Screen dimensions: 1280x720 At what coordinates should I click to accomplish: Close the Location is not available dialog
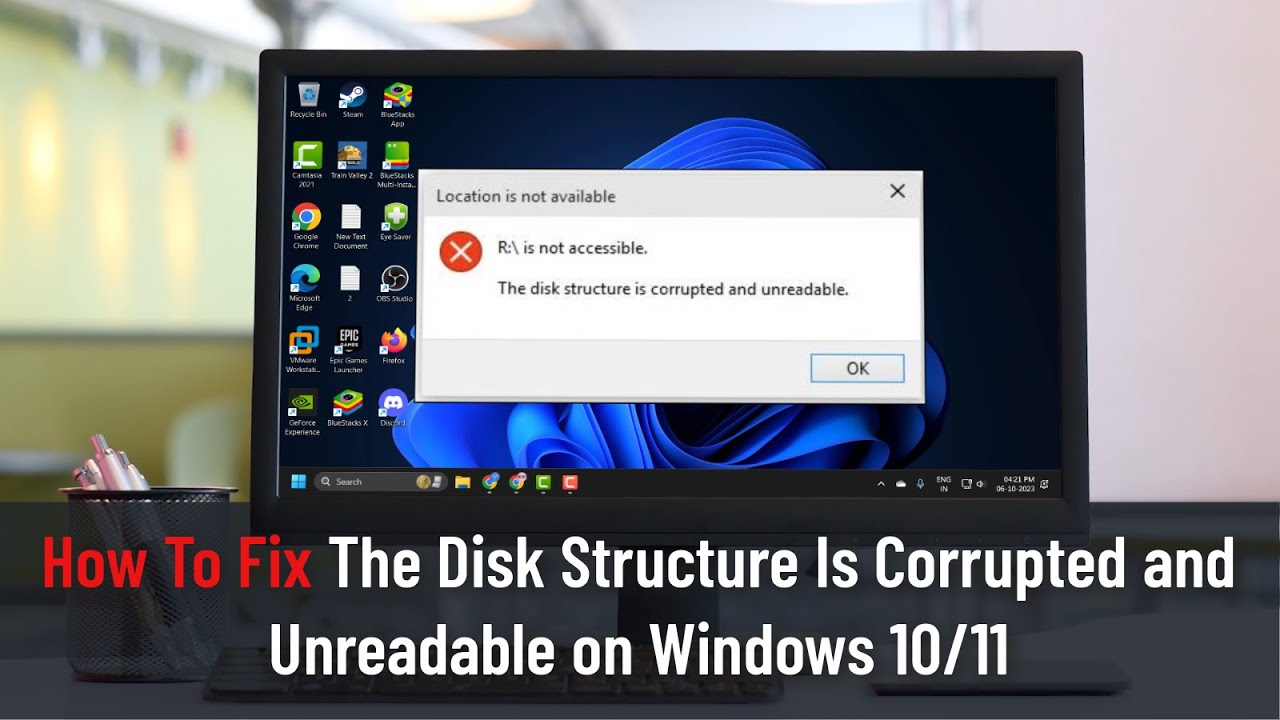click(x=897, y=191)
